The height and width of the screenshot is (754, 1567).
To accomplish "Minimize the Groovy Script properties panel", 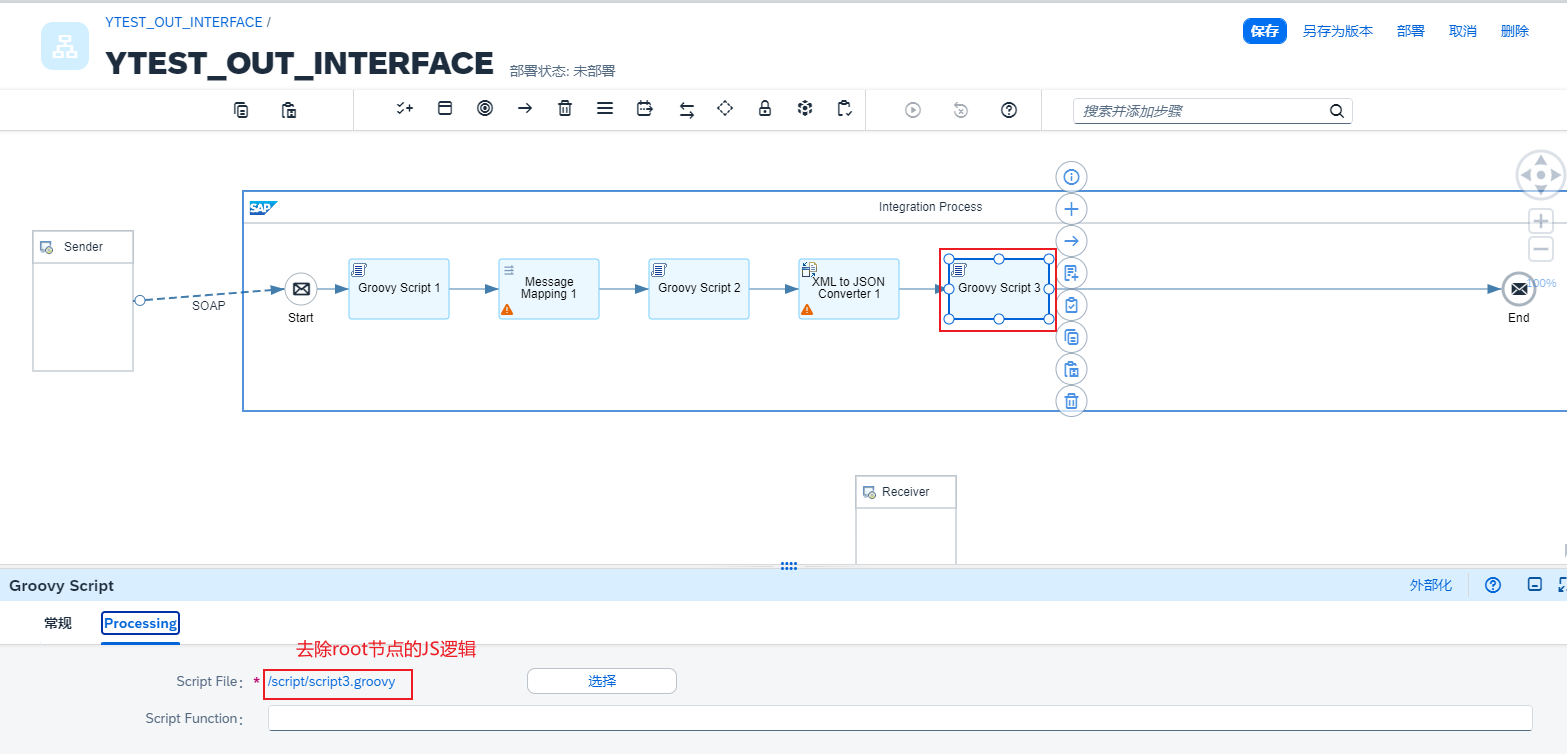I will point(1534,585).
